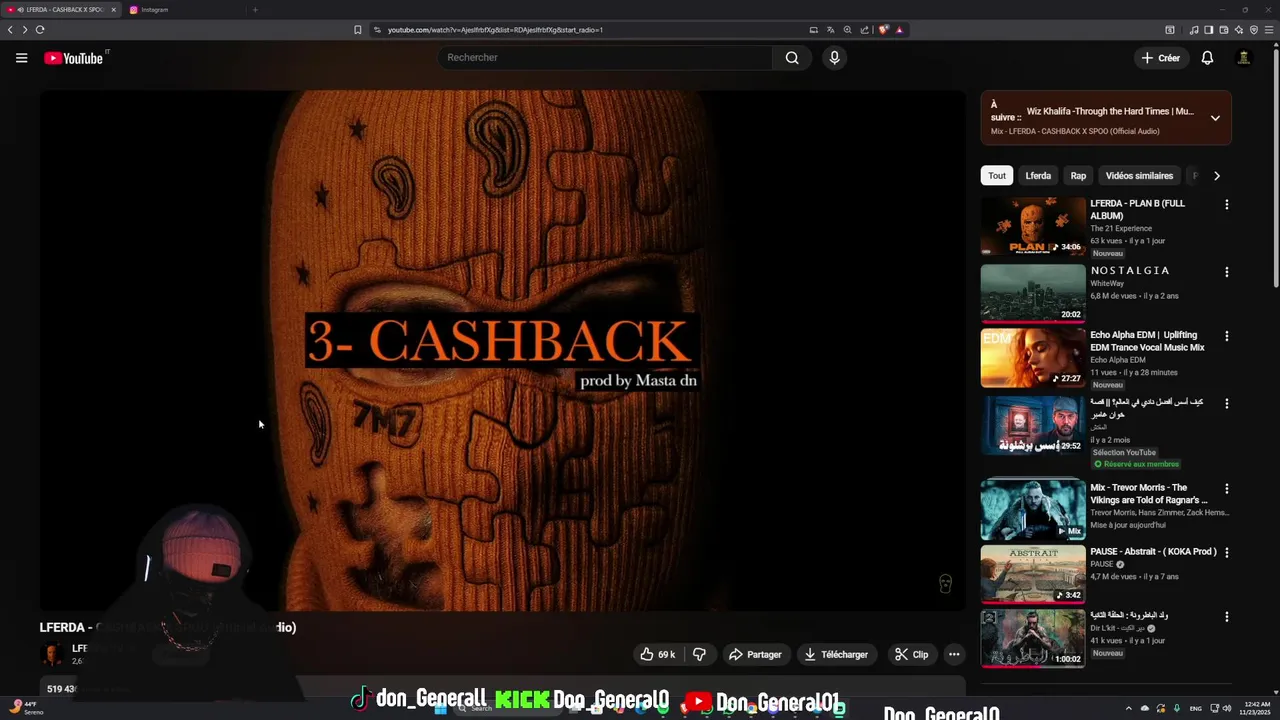This screenshot has width=1280, height=720.
Task: Click the share page icon in the address bar
Action: tap(865, 30)
